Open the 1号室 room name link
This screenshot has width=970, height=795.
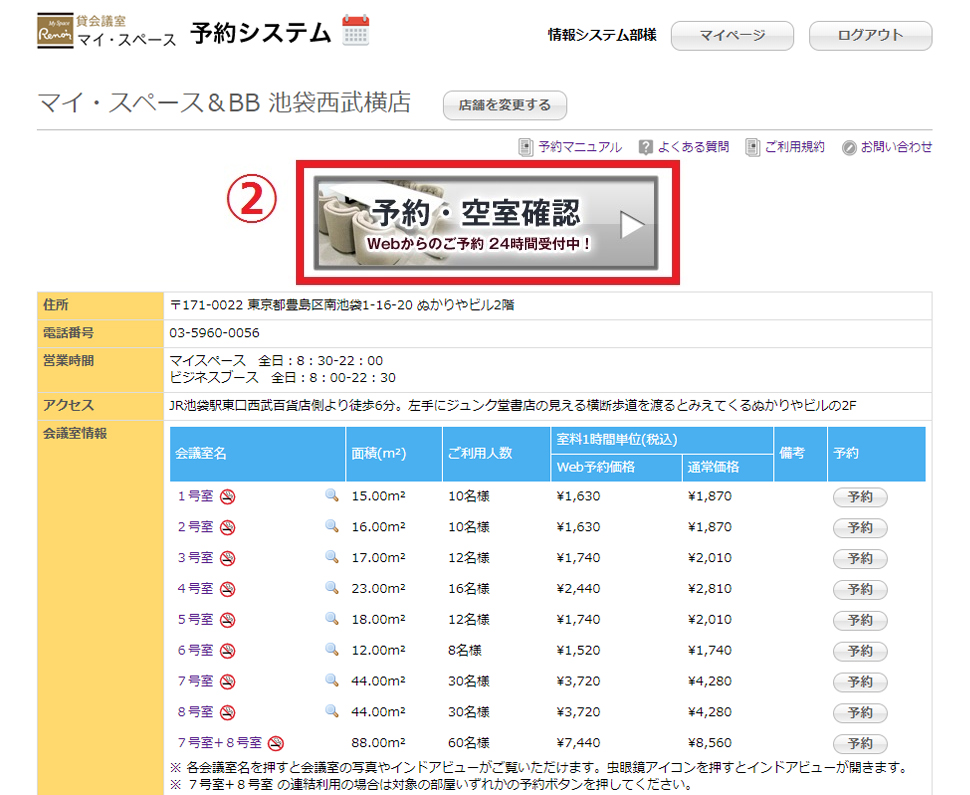(195, 497)
